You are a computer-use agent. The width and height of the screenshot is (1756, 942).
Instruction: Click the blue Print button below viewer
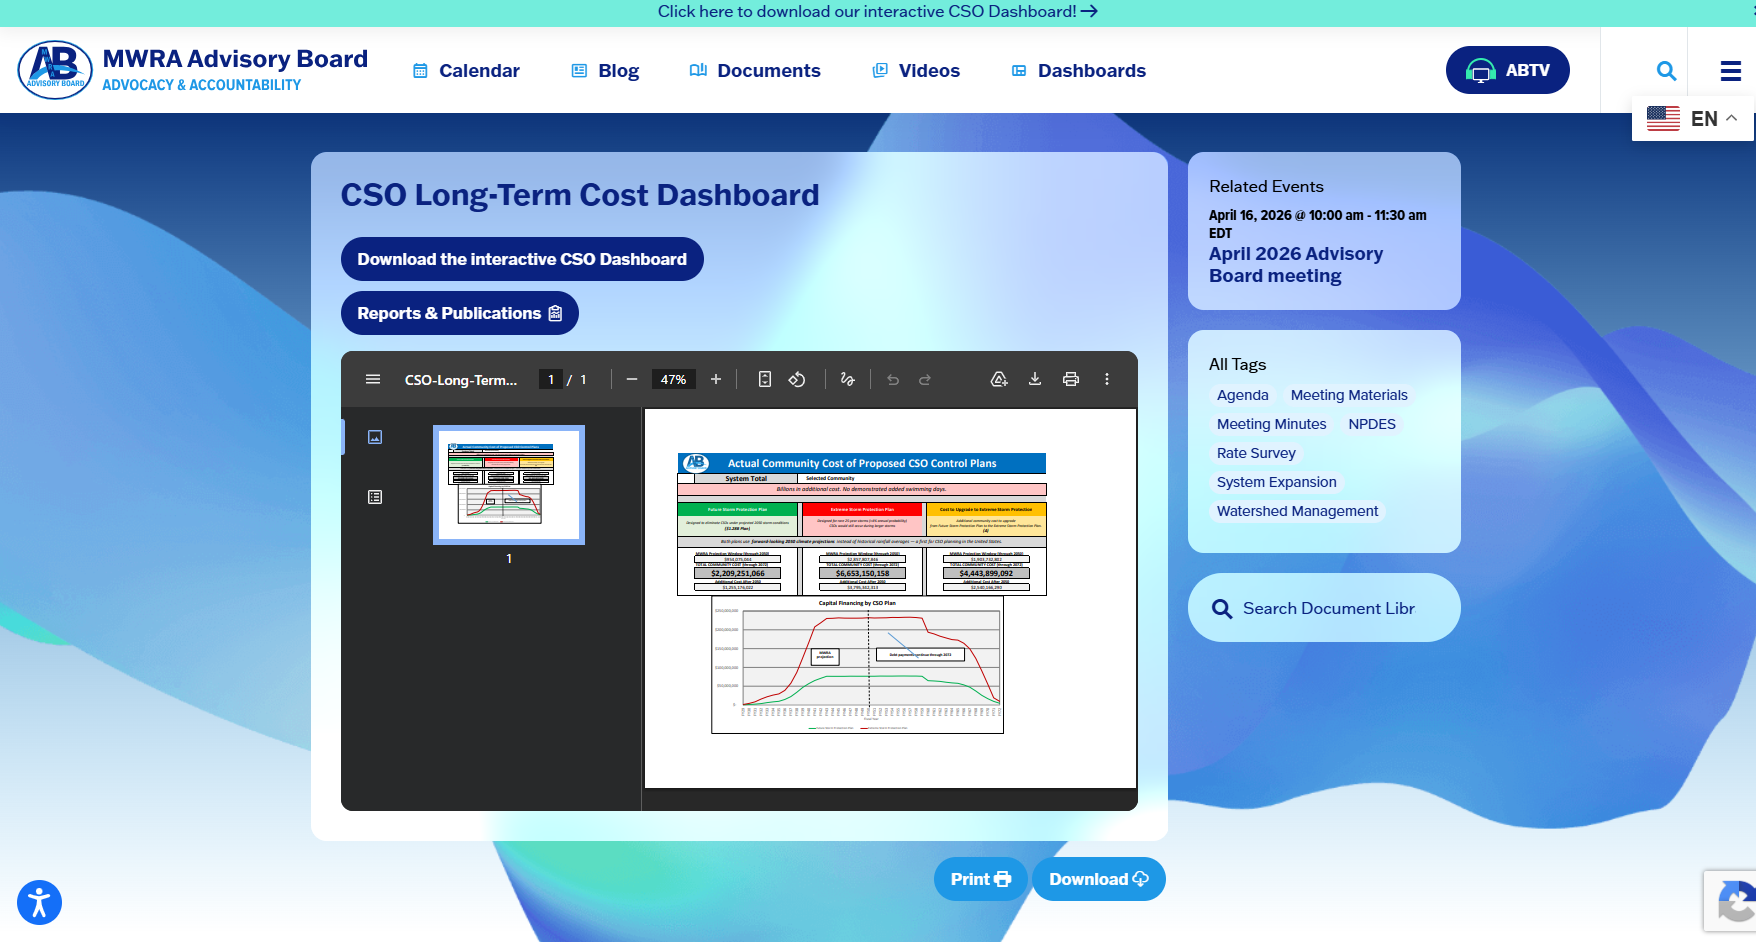[x=981, y=879]
